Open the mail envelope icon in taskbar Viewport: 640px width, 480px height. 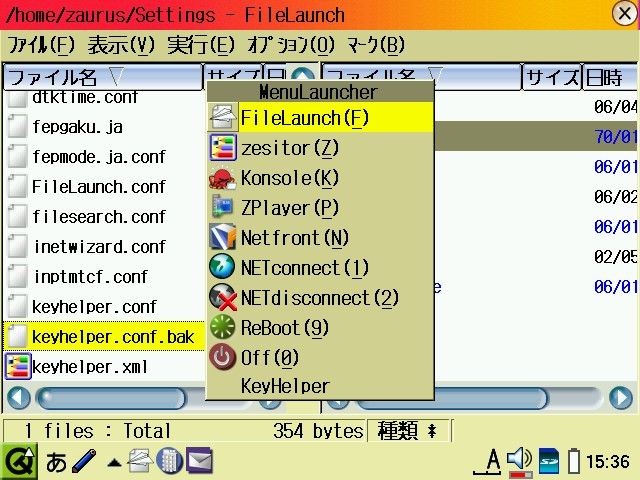click(200, 461)
